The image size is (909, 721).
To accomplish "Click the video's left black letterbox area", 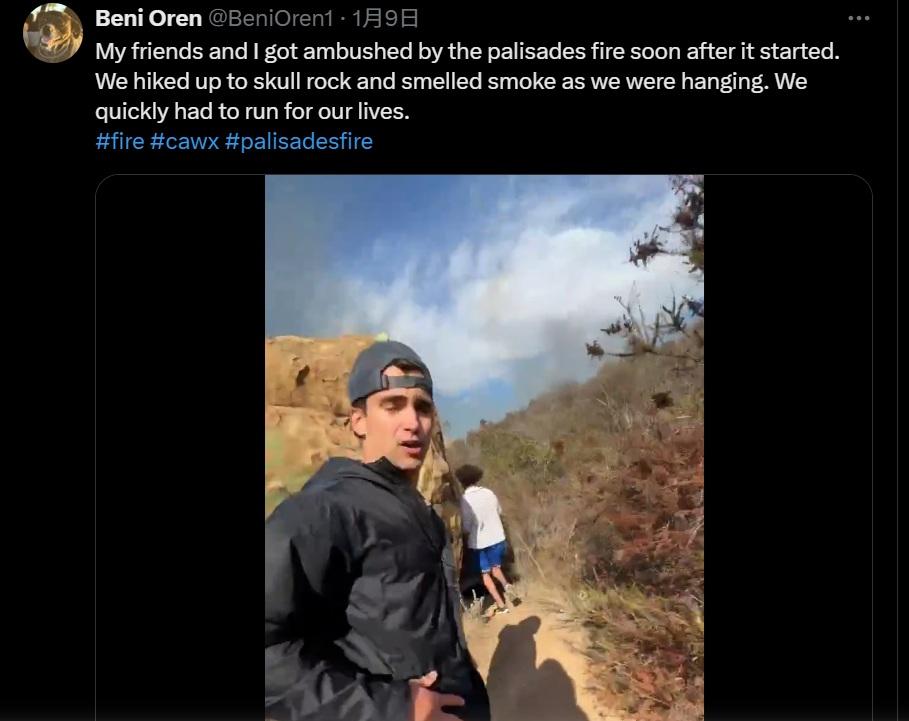I will (x=180, y=447).
